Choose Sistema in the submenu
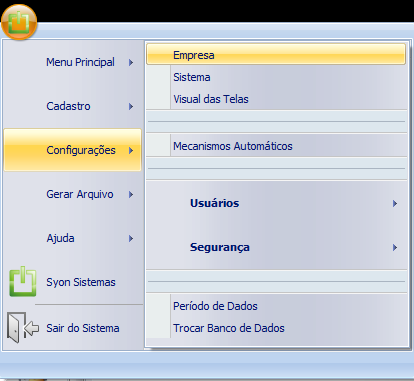The width and height of the screenshot is (414, 381). point(276,77)
